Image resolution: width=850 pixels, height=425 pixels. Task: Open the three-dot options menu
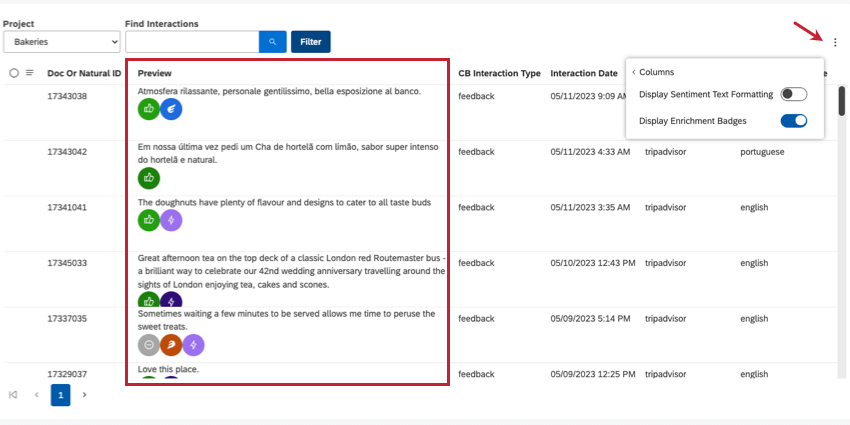(835, 42)
